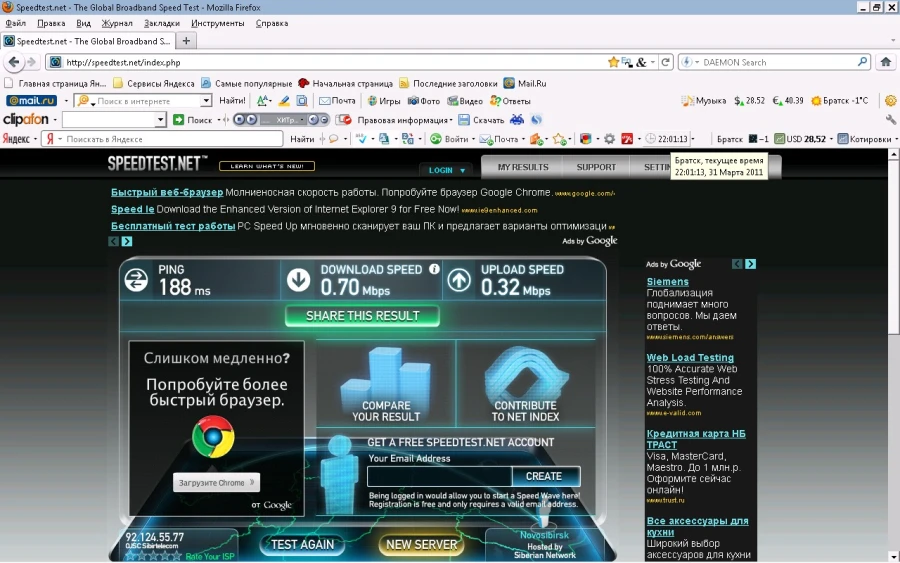The height and width of the screenshot is (563, 900).
Task: Open Музыка in Mail.ru toolbar
Action: pos(704,101)
